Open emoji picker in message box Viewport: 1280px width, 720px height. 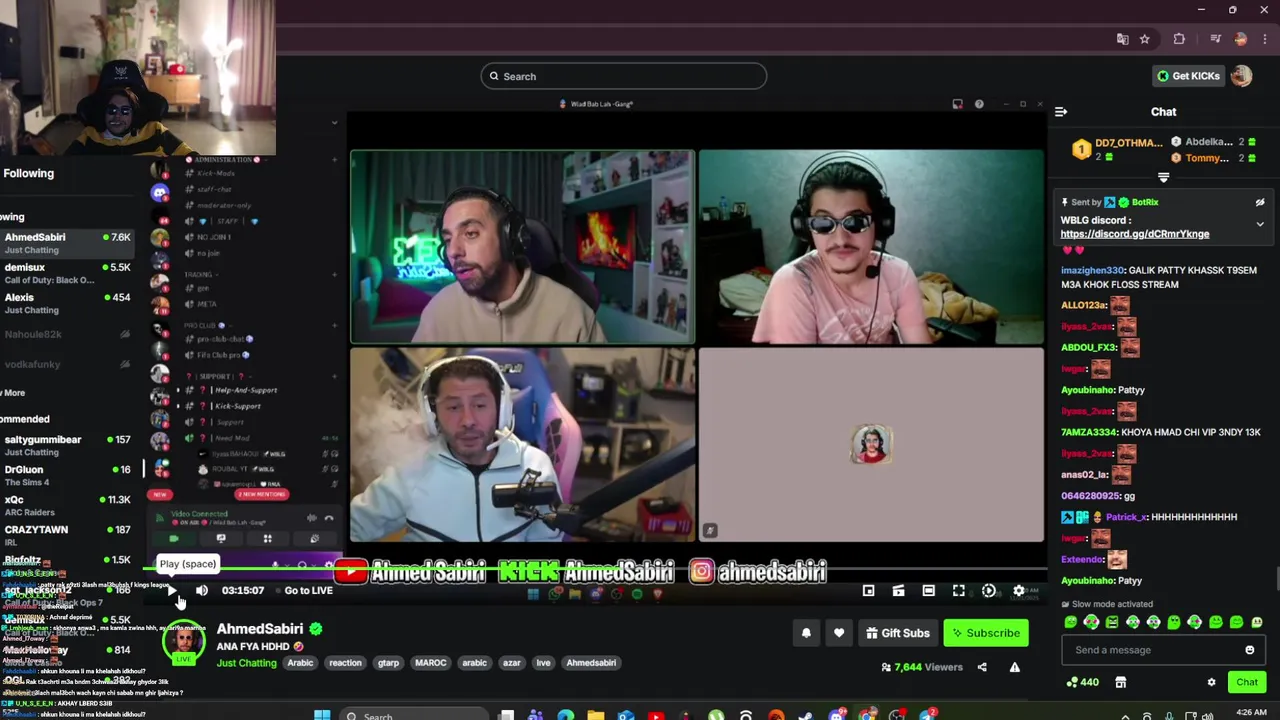[x=1249, y=650]
